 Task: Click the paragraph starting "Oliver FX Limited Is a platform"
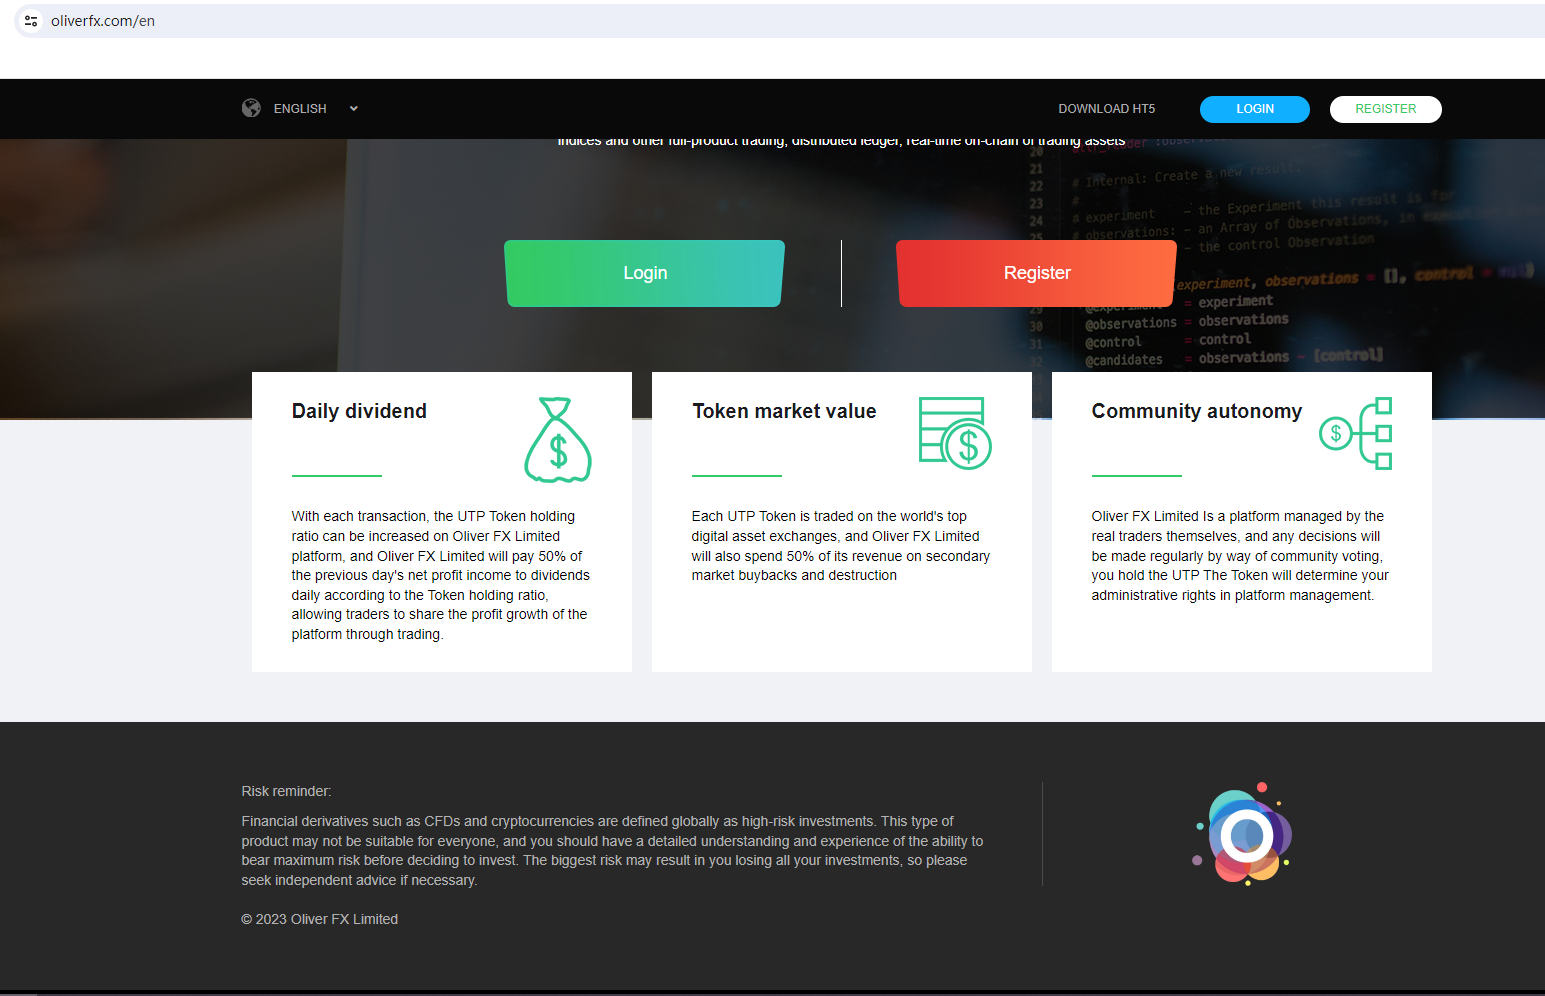1240,556
